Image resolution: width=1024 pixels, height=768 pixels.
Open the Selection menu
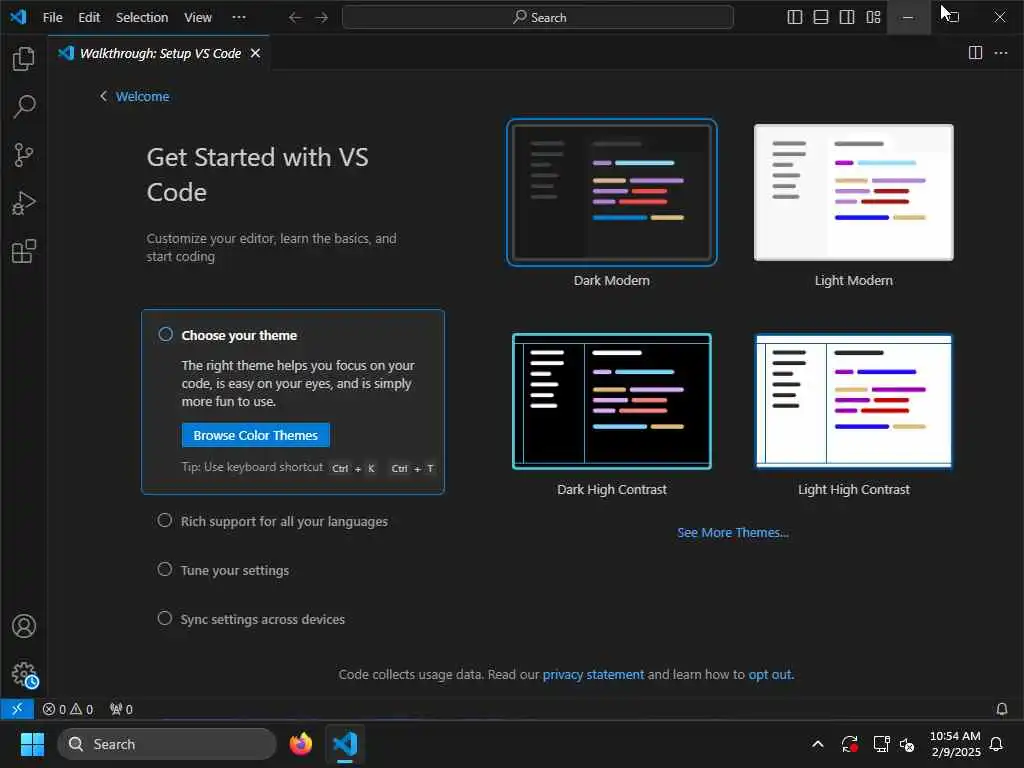click(x=142, y=18)
